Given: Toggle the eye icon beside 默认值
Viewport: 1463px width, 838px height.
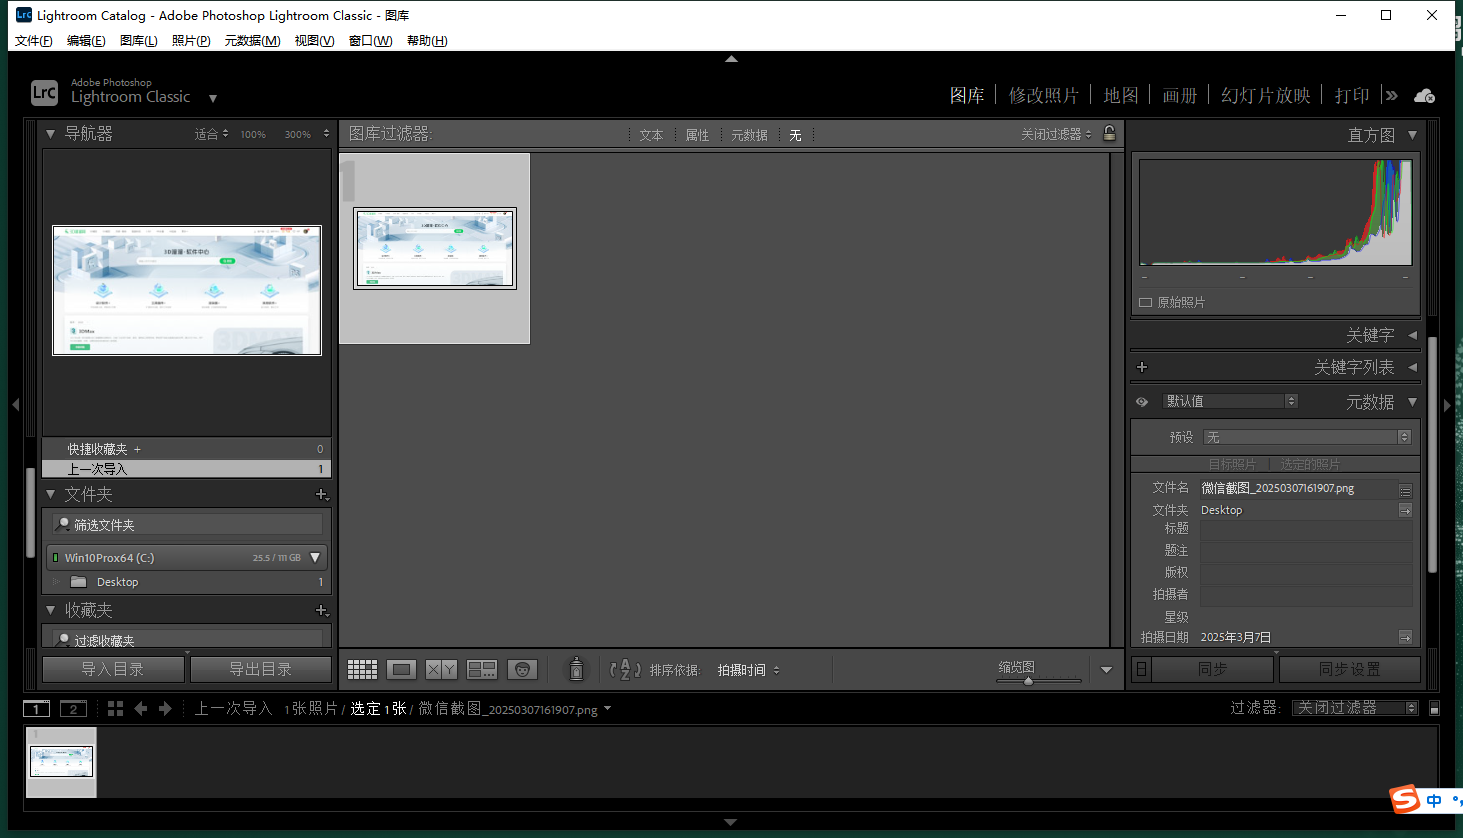Looking at the screenshot, I should click(1142, 401).
